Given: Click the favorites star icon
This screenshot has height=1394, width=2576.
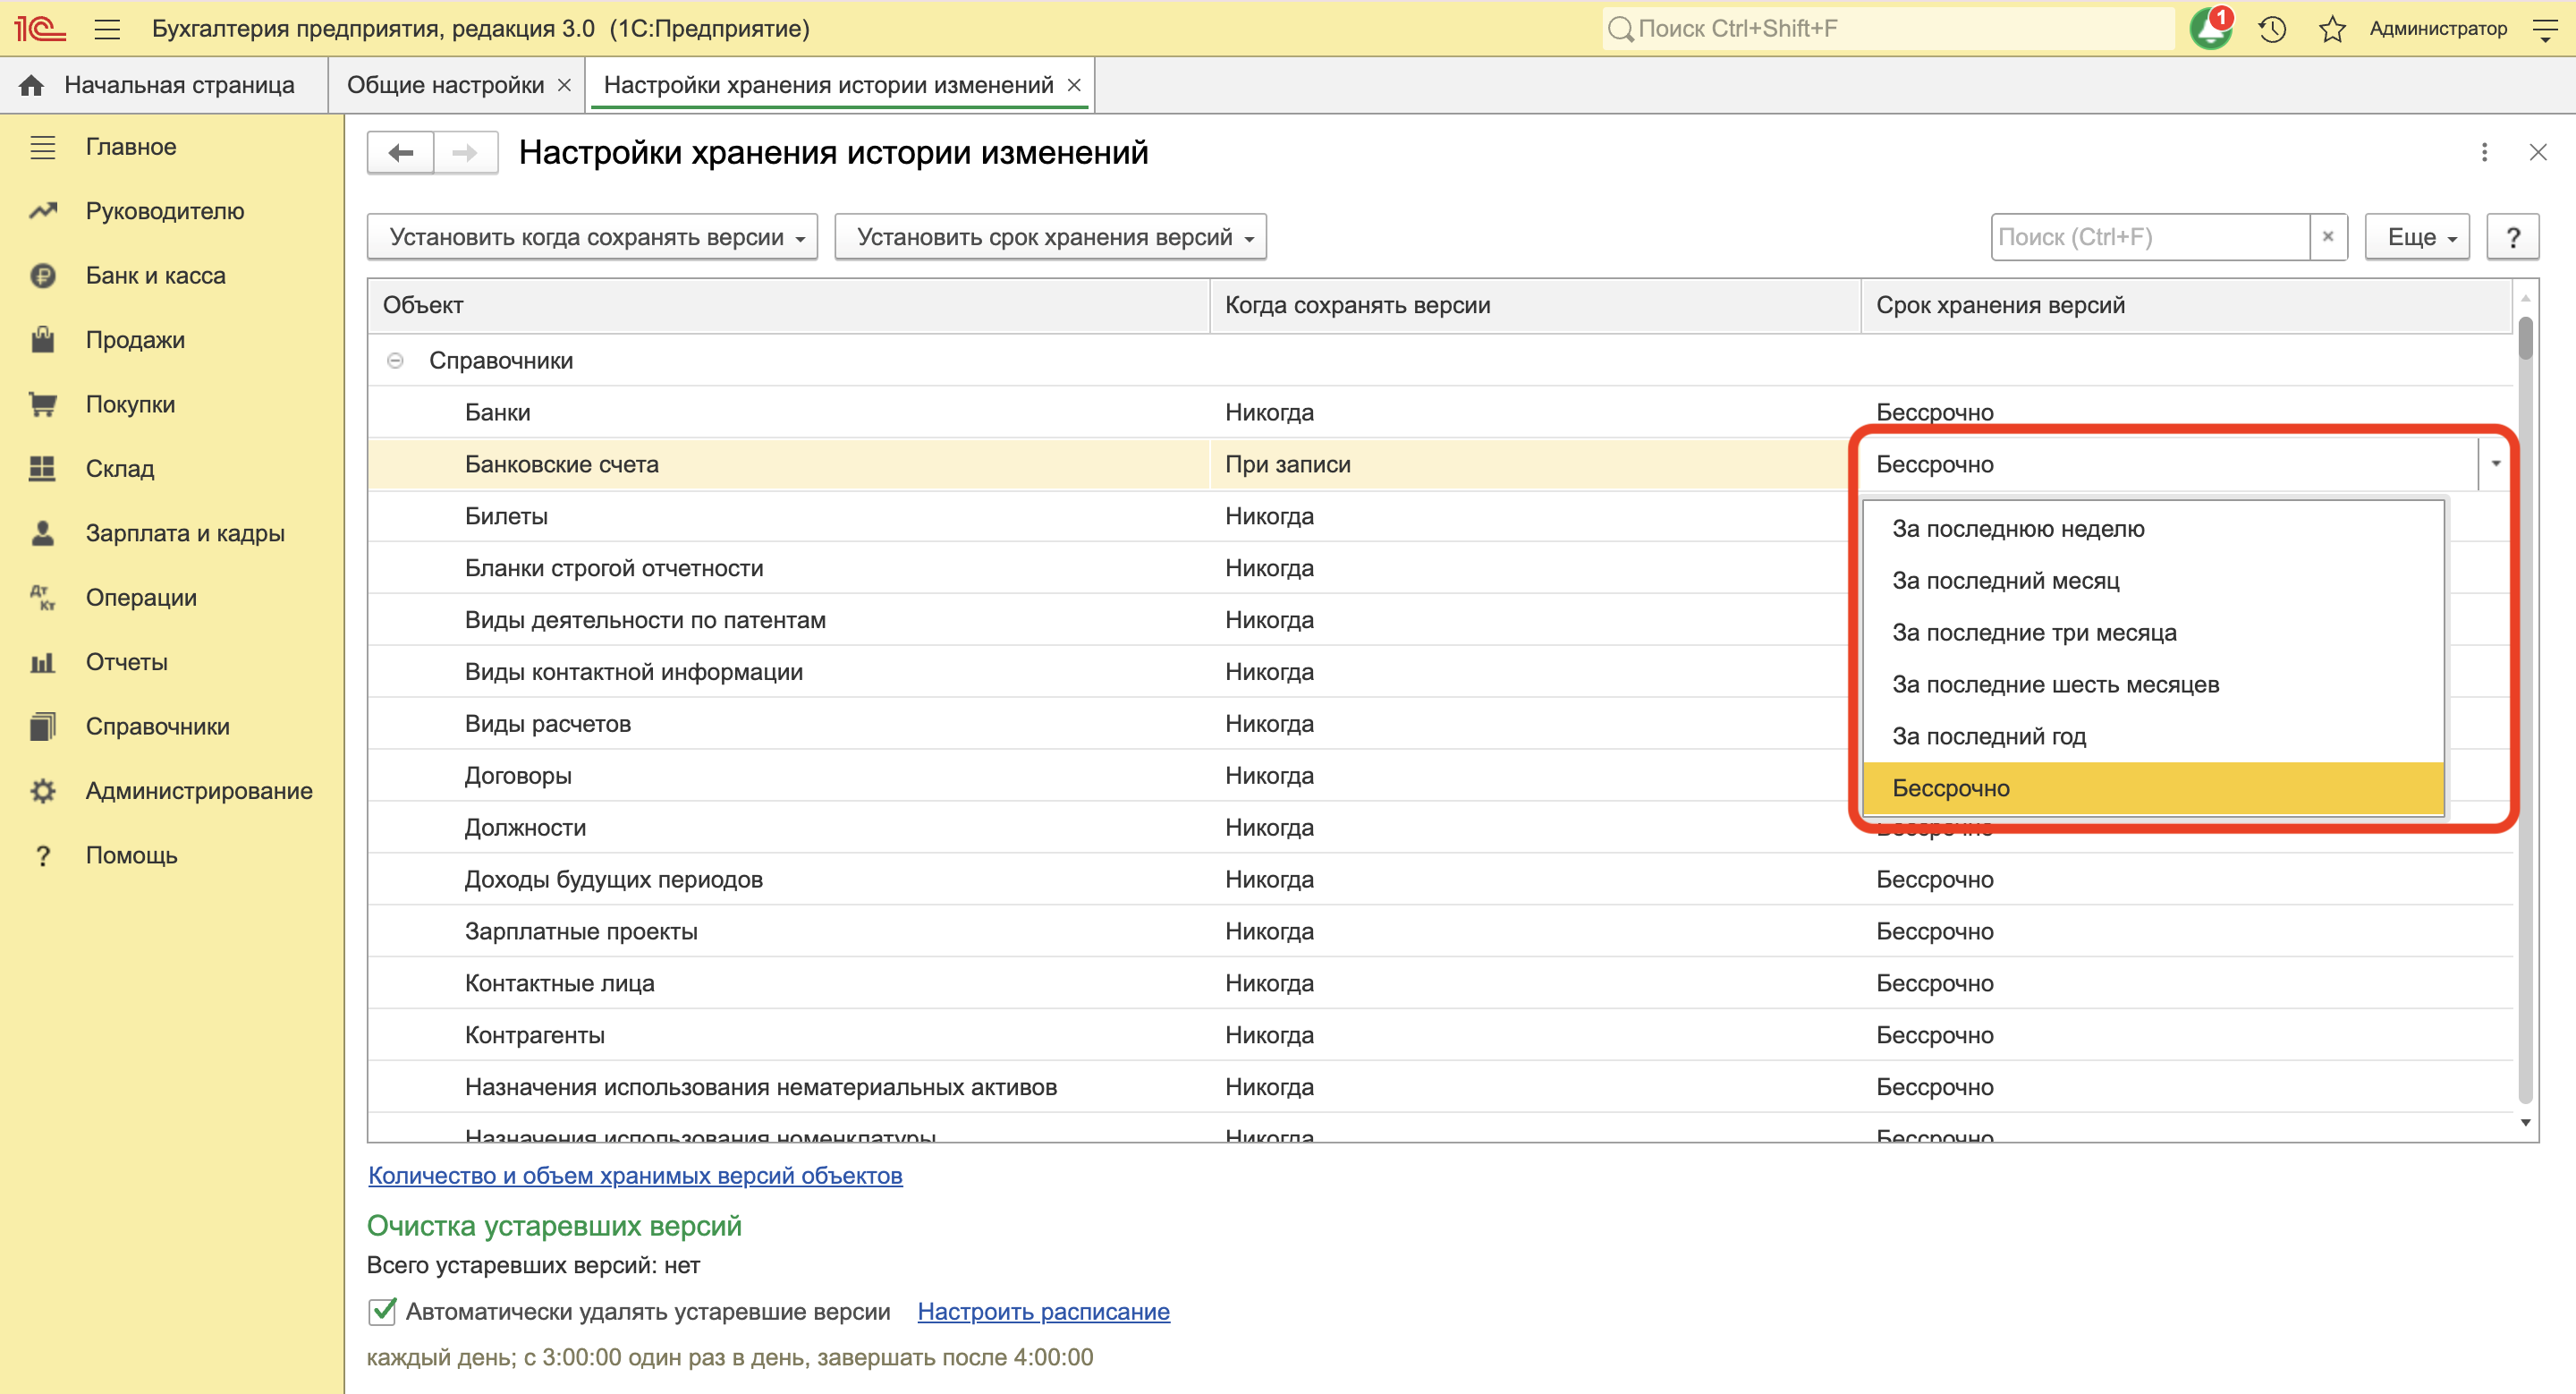Looking at the screenshot, I should (x=2331, y=29).
